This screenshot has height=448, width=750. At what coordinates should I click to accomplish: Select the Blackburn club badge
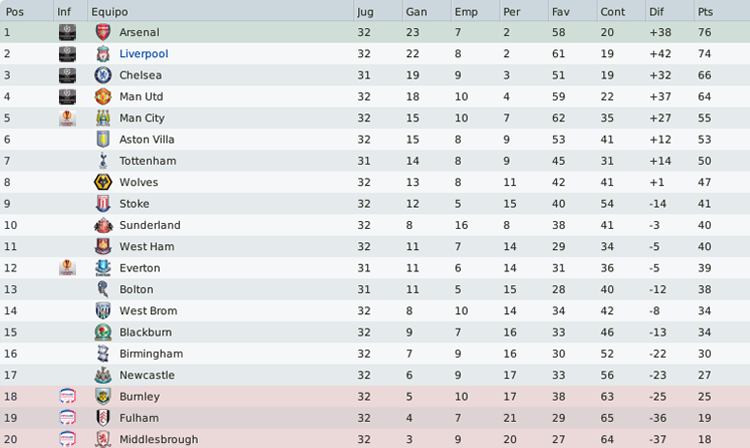tap(103, 332)
